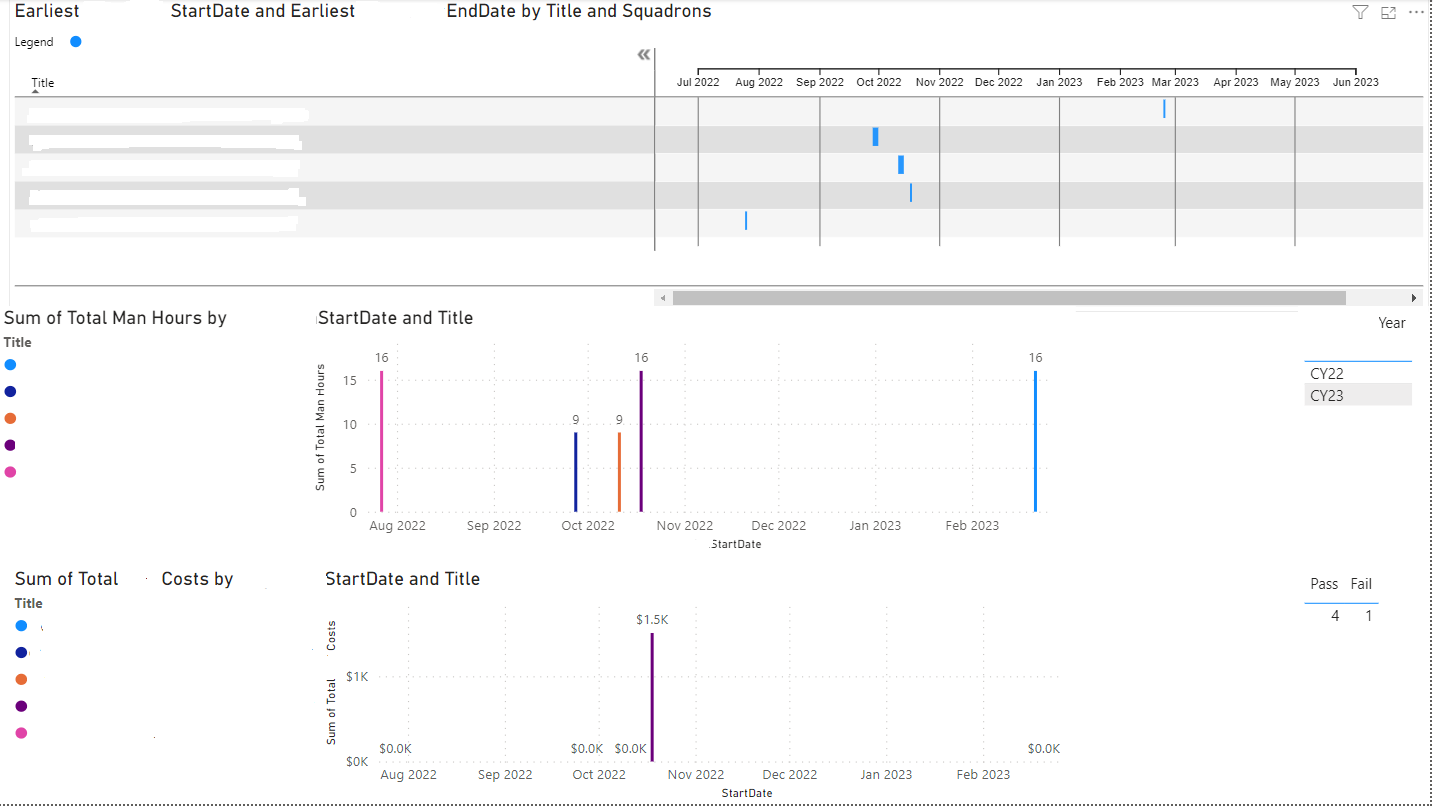Open the filter icon on Gantt visual
This screenshot has height=811, width=1433.
point(1360,12)
